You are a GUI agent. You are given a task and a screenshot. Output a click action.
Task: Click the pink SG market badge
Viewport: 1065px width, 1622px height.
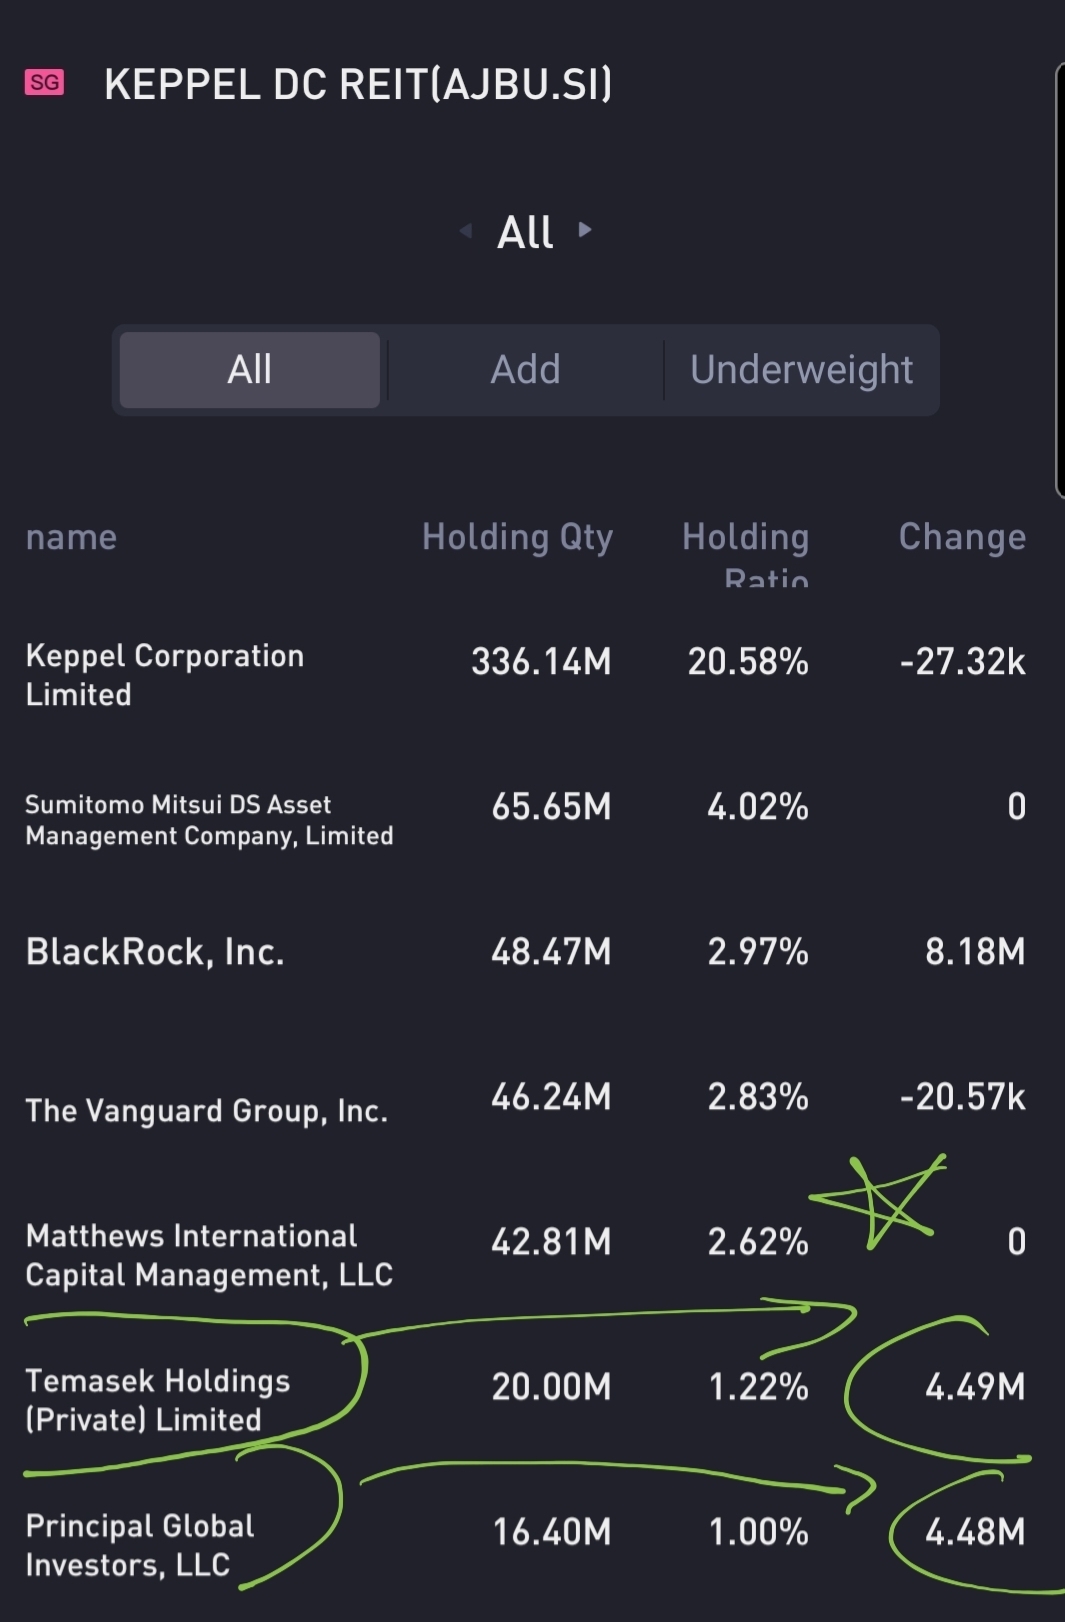[44, 82]
